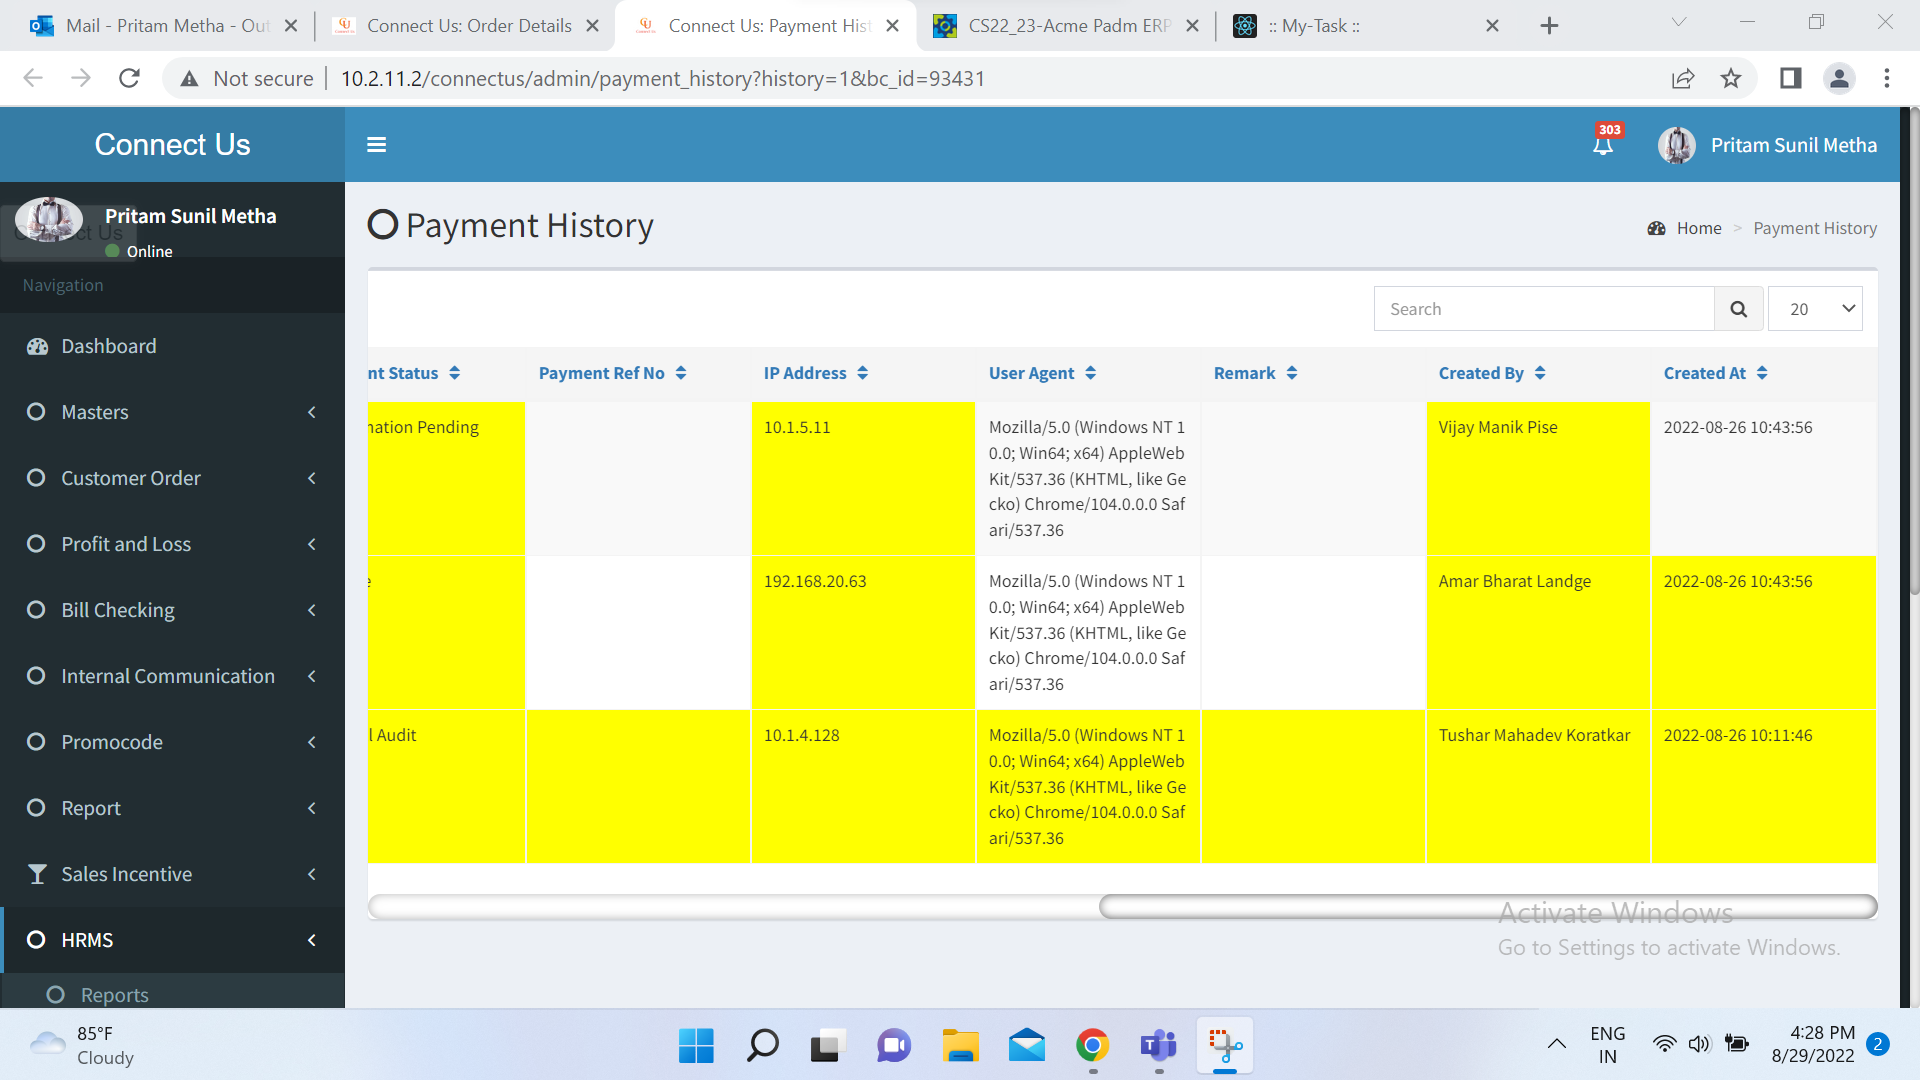Show hidden system tray icons chevron
Image resolution: width=1920 pixels, height=1080 pixels.
point(1557,1045)
